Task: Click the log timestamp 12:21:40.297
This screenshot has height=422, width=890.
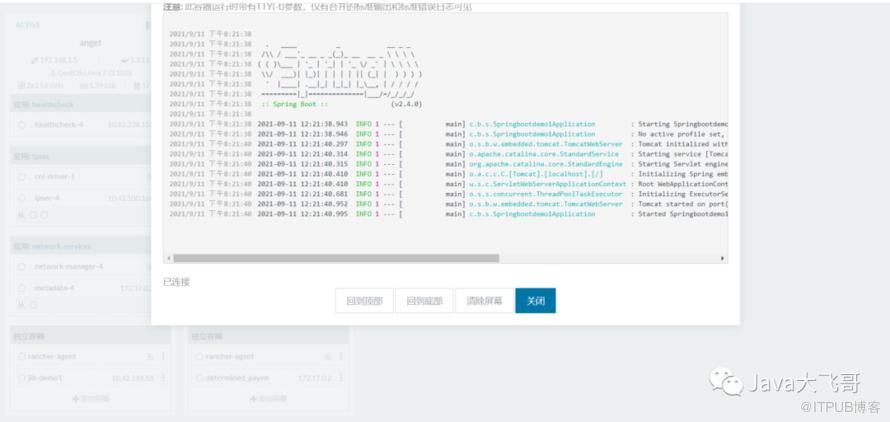Action: (325, 144)
